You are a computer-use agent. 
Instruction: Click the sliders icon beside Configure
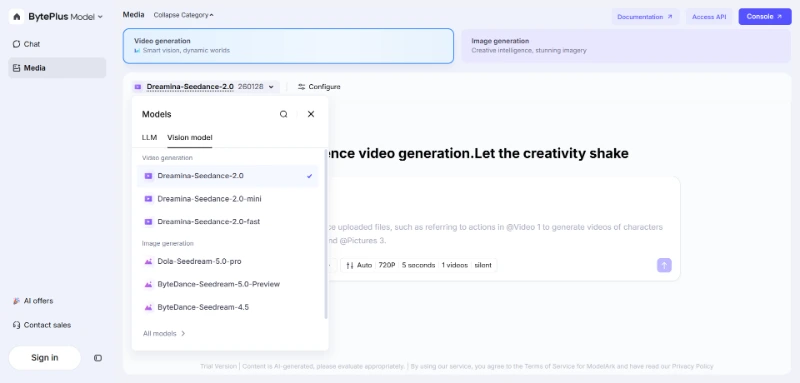coord(302,87)
